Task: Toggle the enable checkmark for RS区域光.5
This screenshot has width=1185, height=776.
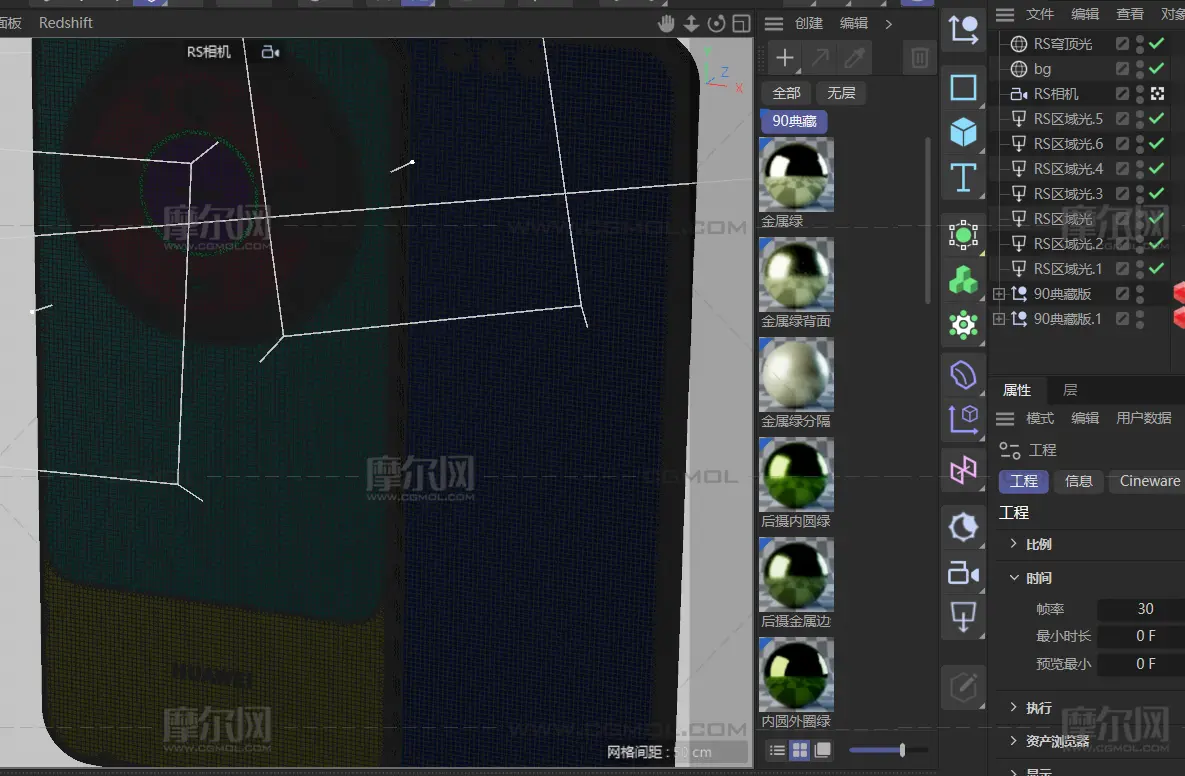Action: click(1156, 119)
